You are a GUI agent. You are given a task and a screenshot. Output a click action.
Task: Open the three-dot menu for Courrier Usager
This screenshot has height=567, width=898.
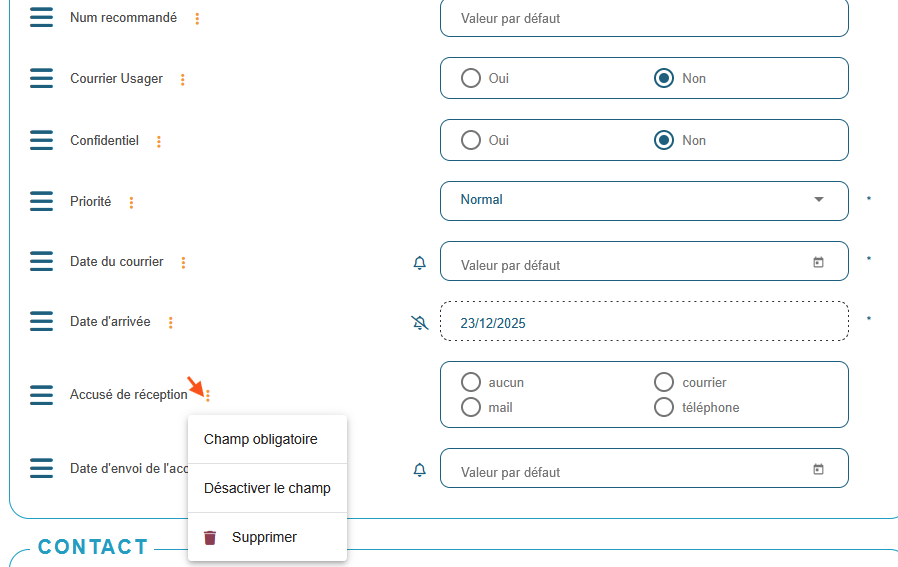182,79
